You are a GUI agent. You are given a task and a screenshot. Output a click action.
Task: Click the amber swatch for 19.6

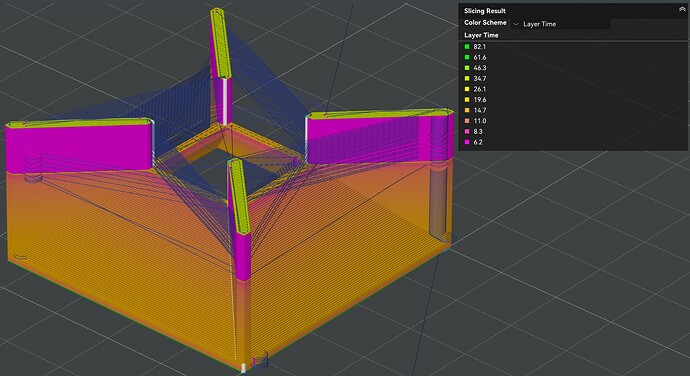(467, 100)
